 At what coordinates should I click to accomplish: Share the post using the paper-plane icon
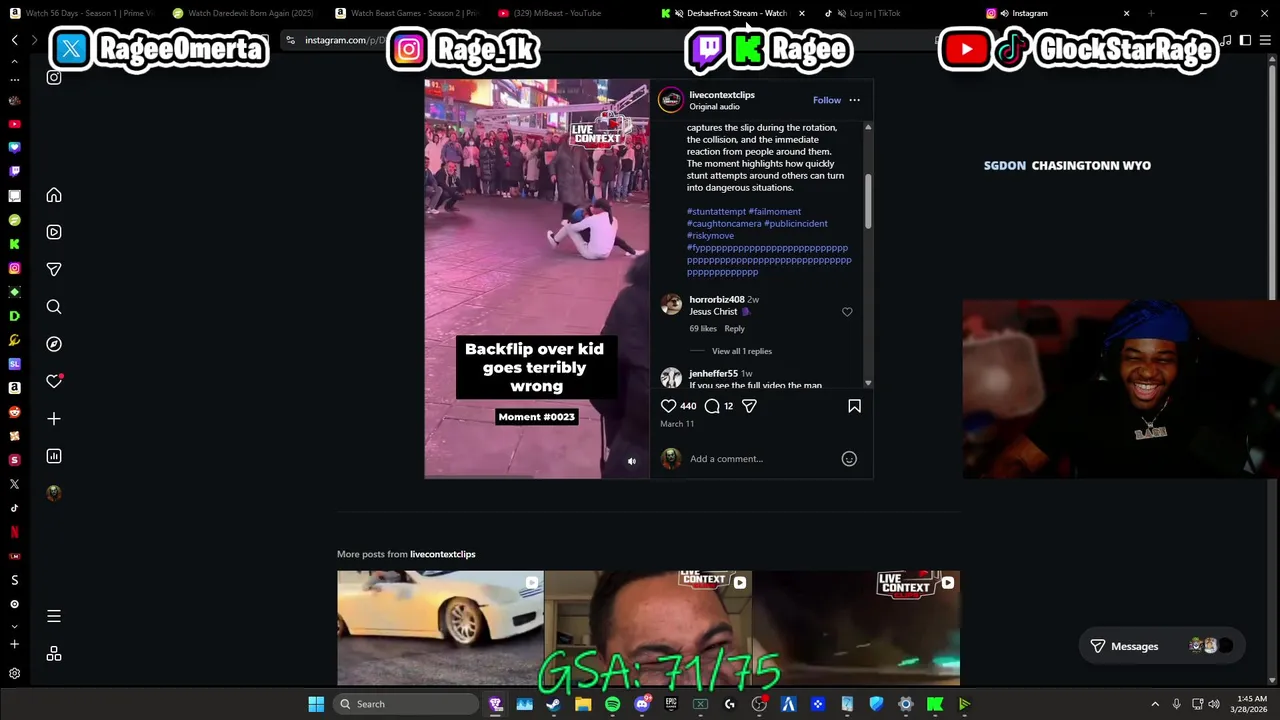[x=749, y=406]
